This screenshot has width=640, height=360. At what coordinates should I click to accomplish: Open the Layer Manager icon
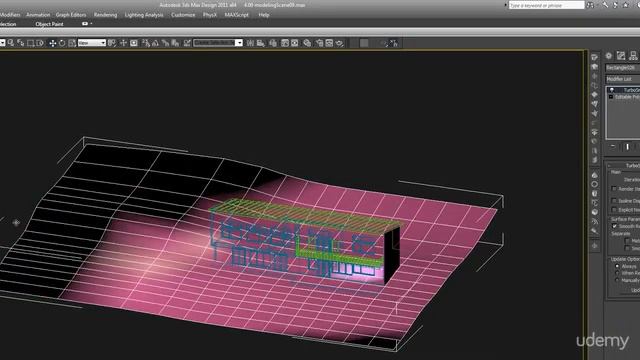click(273, 43)
